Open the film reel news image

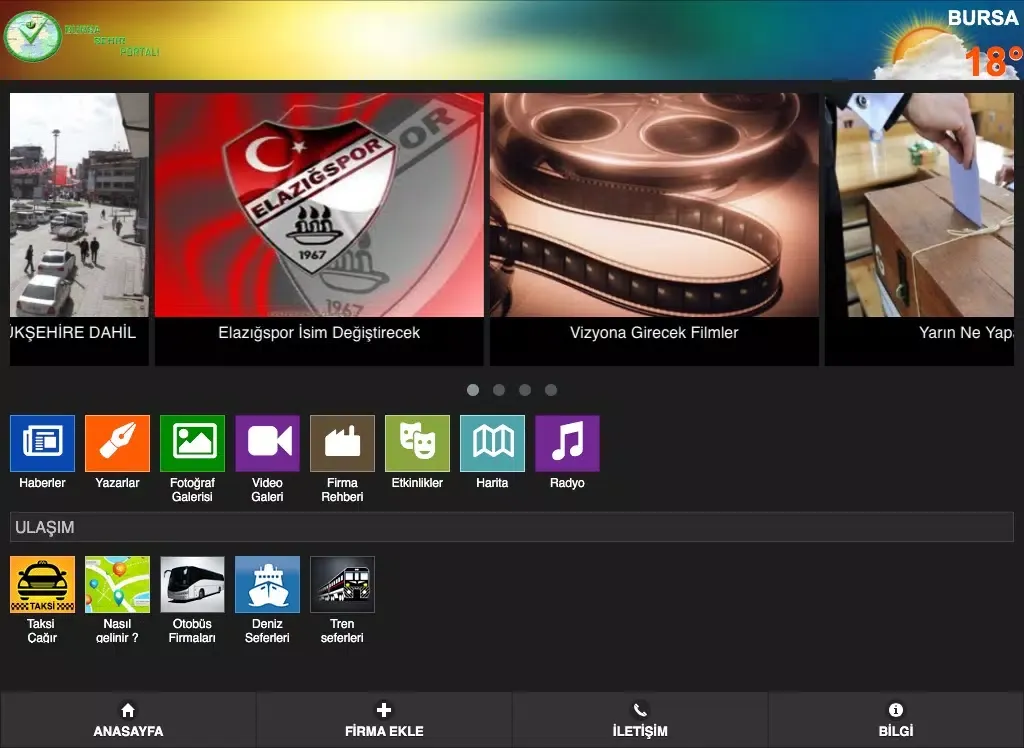point(654,205)
